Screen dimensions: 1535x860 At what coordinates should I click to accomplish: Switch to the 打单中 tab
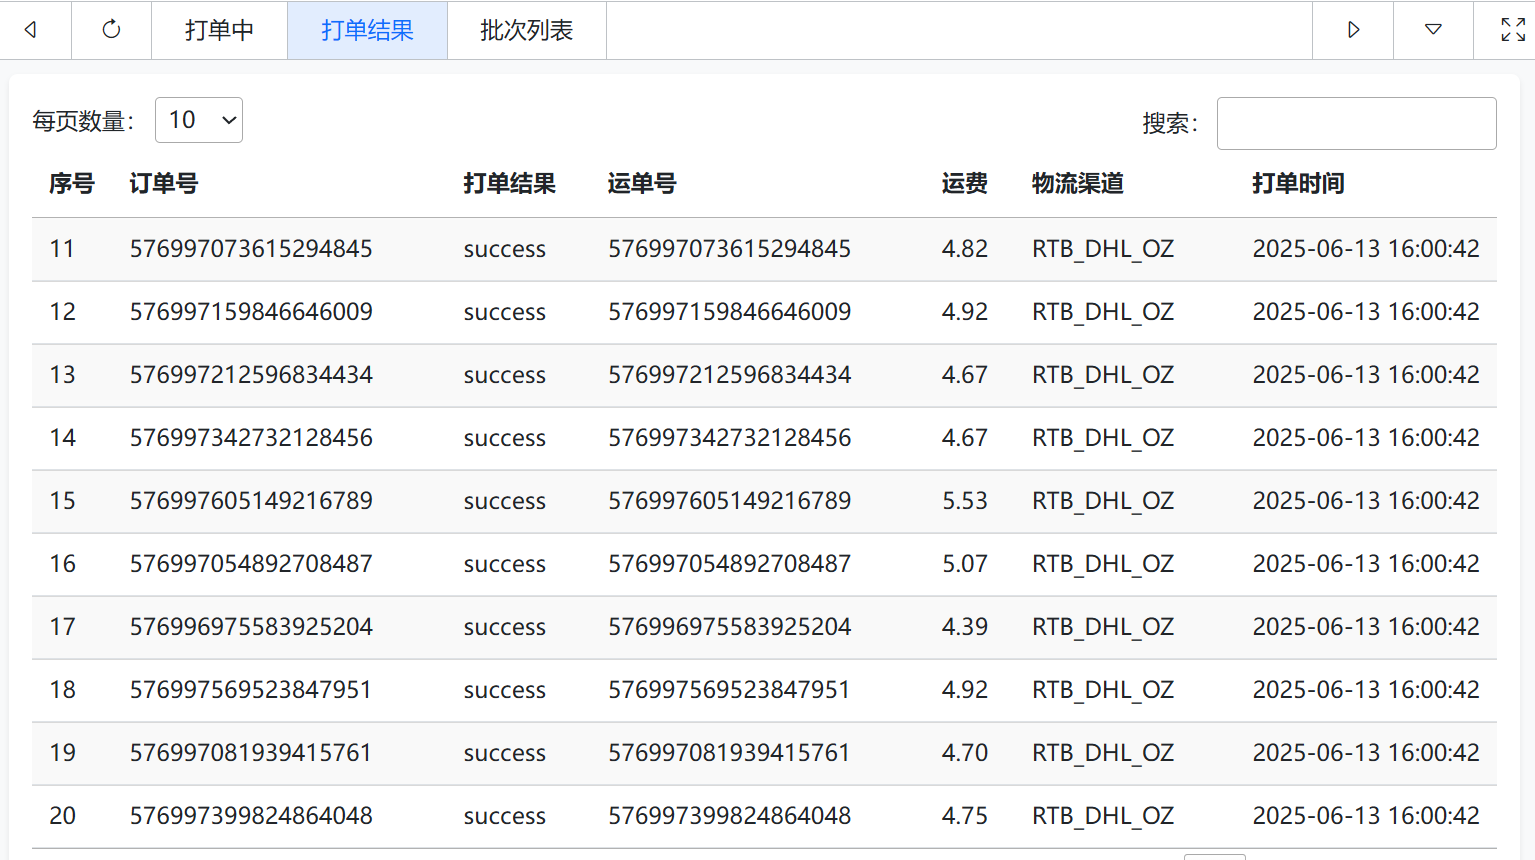click(x=219, y=30)
